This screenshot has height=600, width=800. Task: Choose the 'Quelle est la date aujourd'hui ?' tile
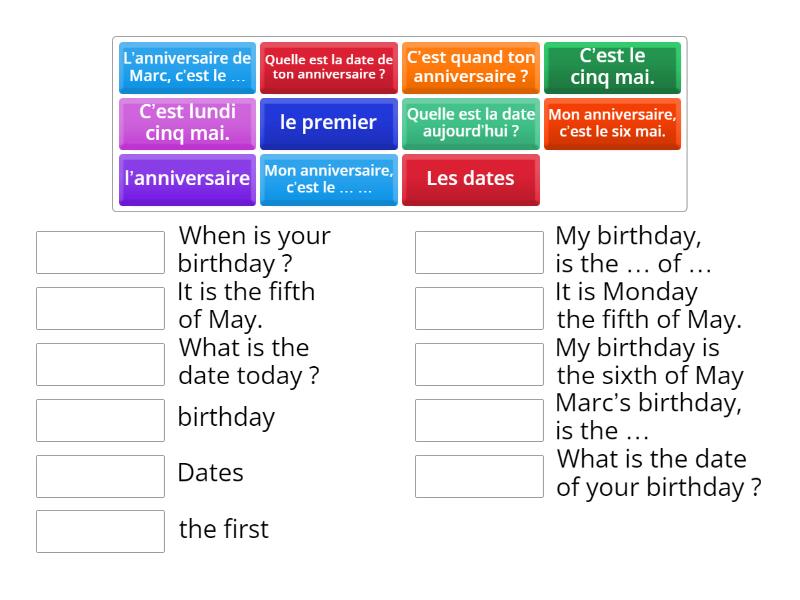[x=471, y=124]
